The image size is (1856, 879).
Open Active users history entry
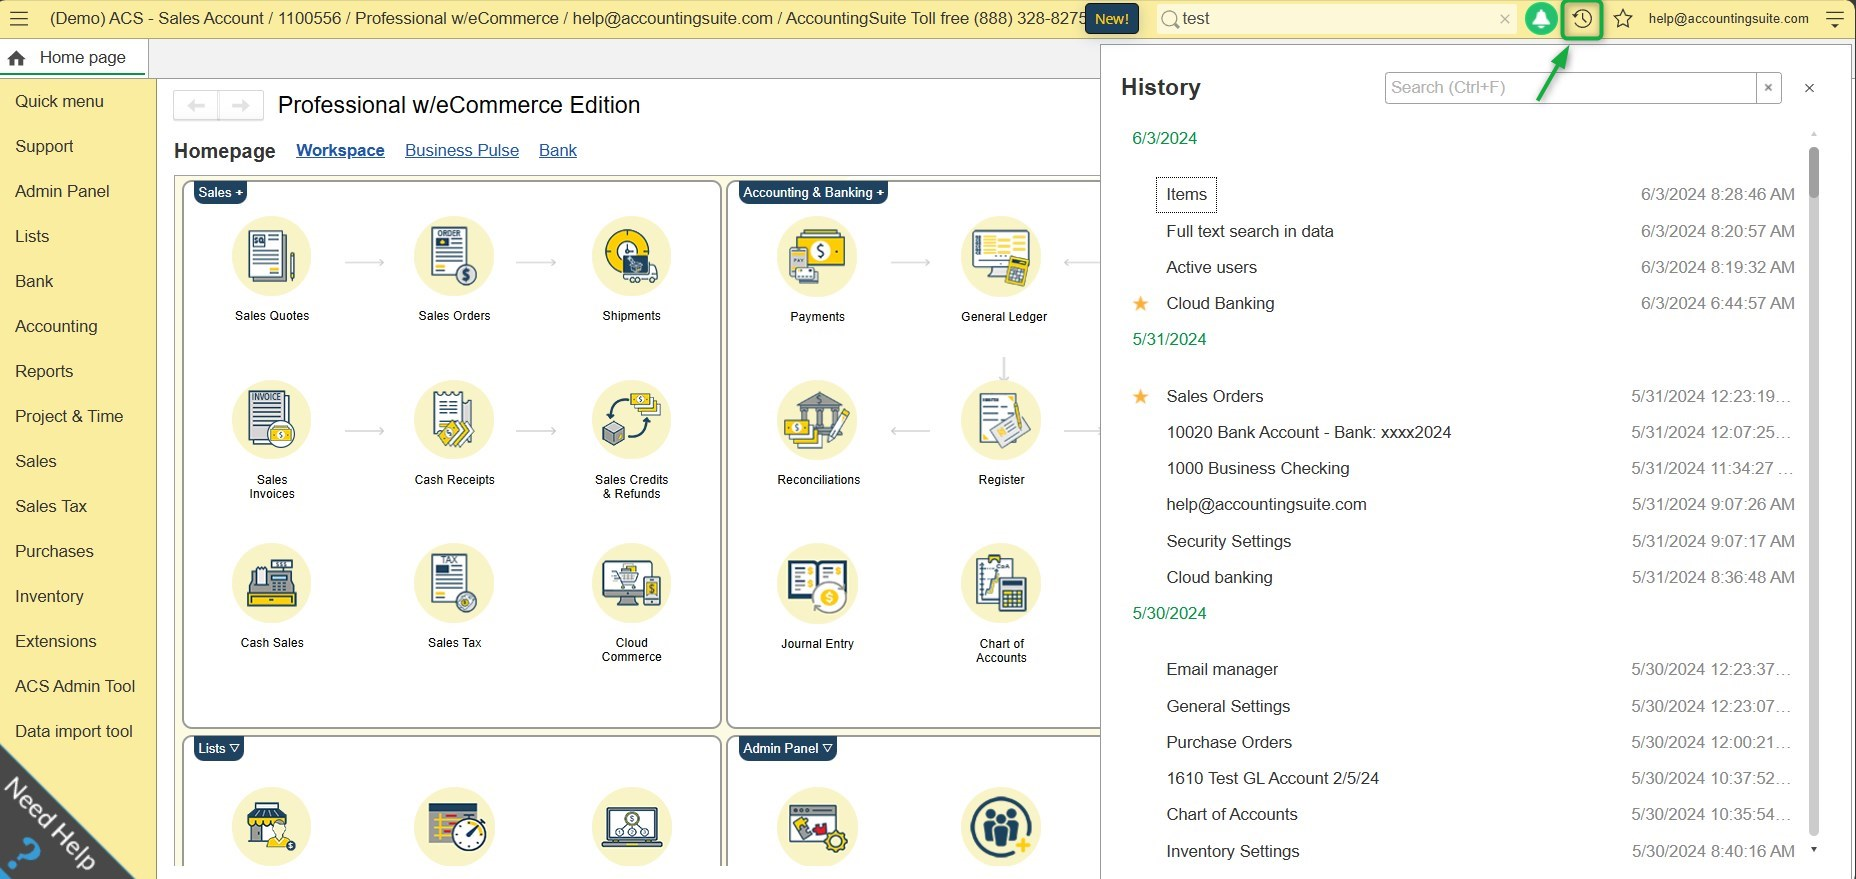[x=1211, y=267]
